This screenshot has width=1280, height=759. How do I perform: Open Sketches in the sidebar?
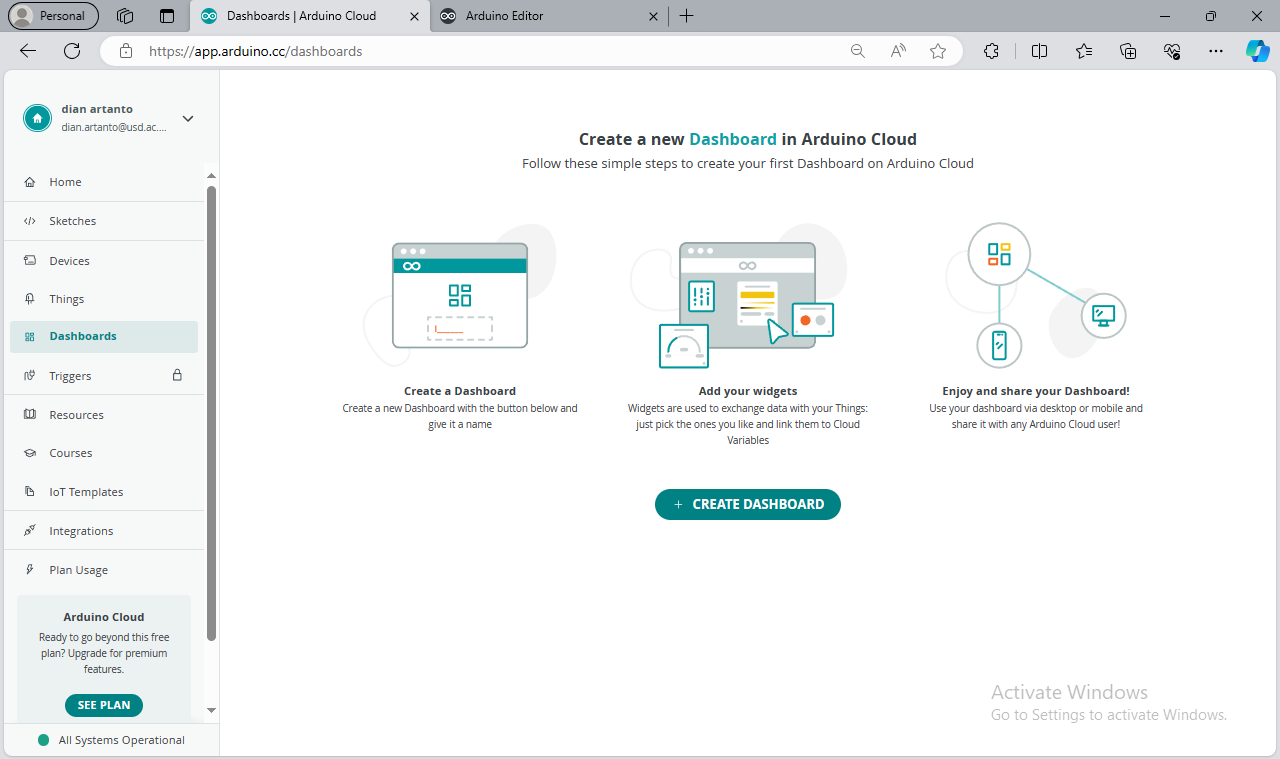pos(104,221)
